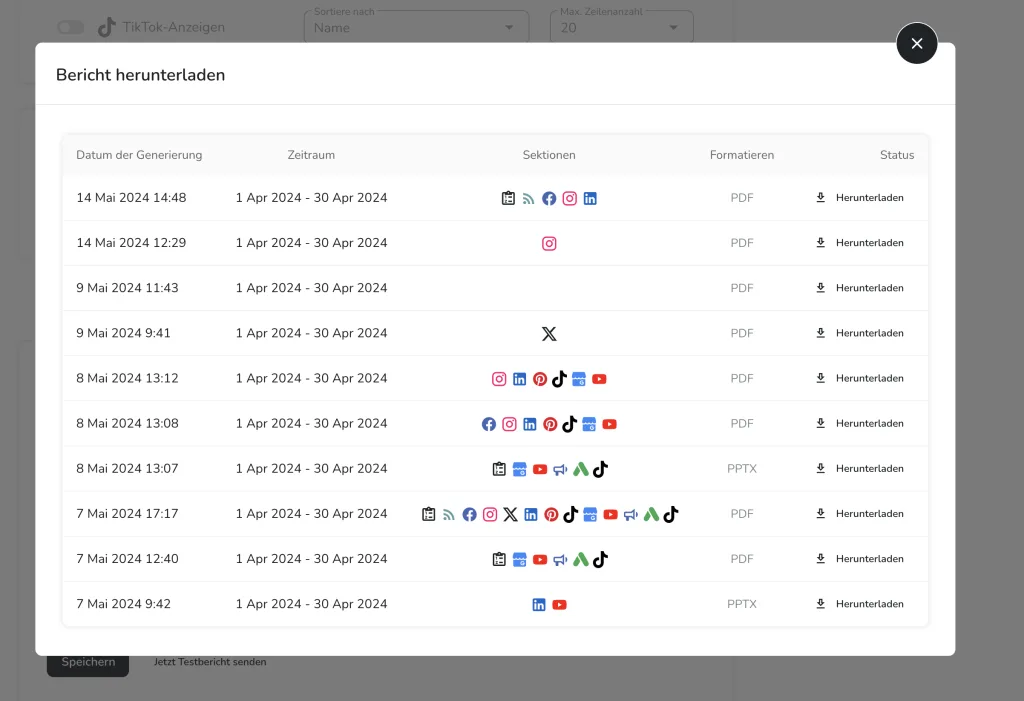Download the 8 Mai 2024 13:08 report
Image resolution: width=1024 pixels, height=701 pixels.
tap(859, 423)
